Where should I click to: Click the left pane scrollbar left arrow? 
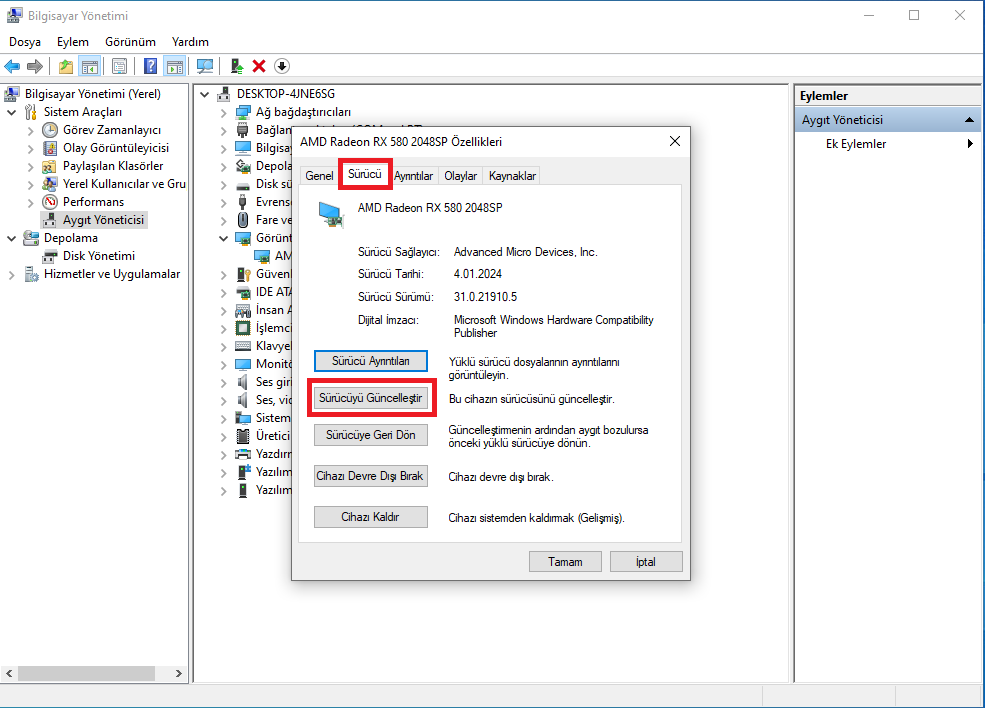[x=9, y=673]
